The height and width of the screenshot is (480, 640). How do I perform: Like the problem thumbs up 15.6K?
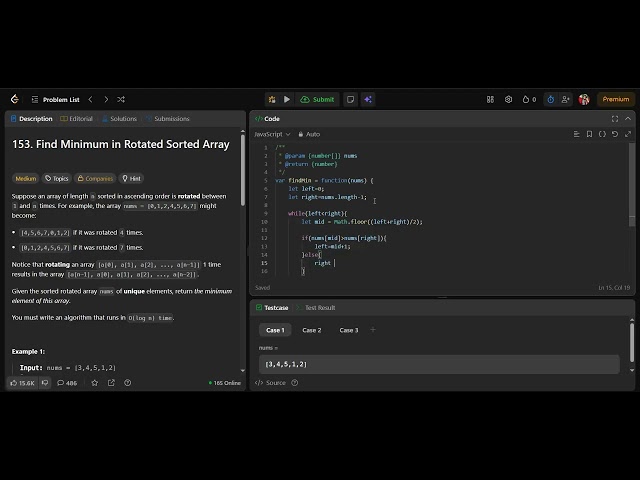(x=22, y=383)
